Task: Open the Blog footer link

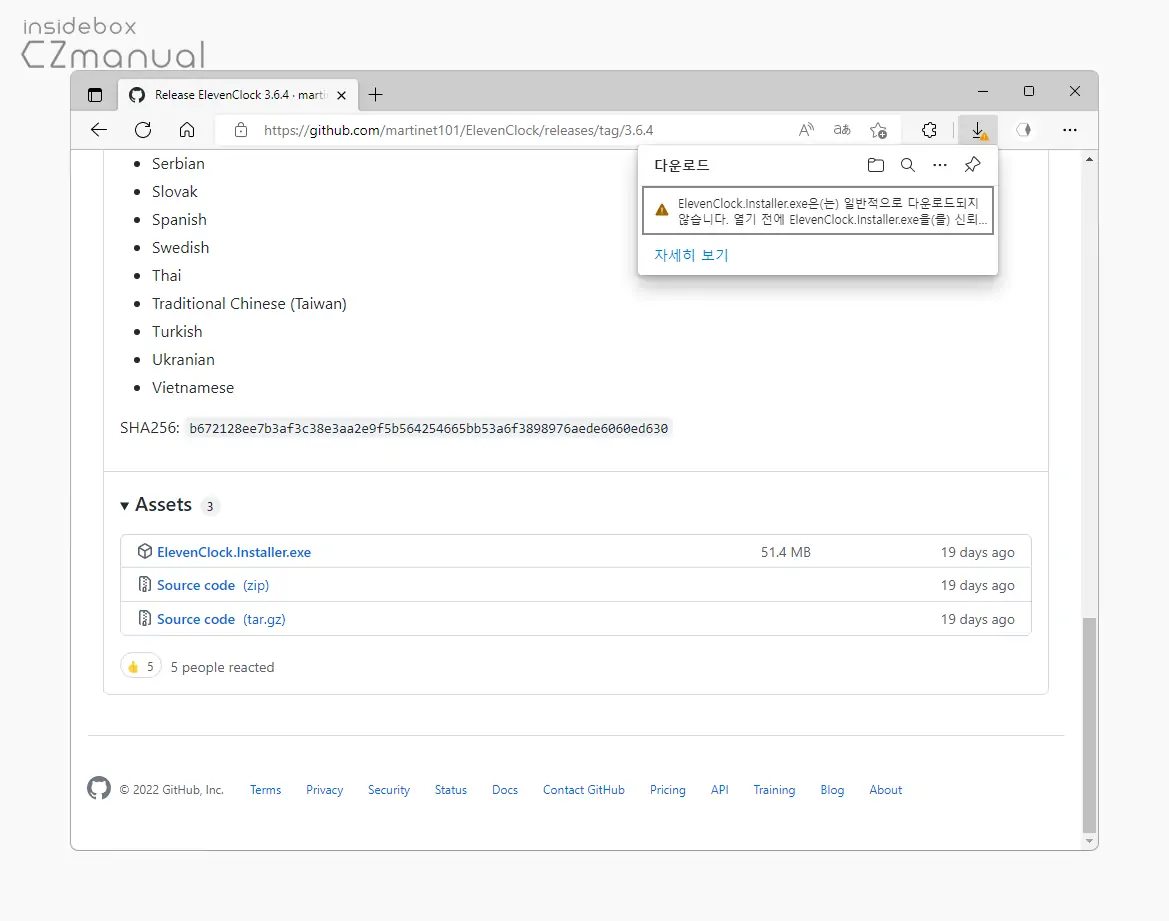Action: [x=832, y=790]
